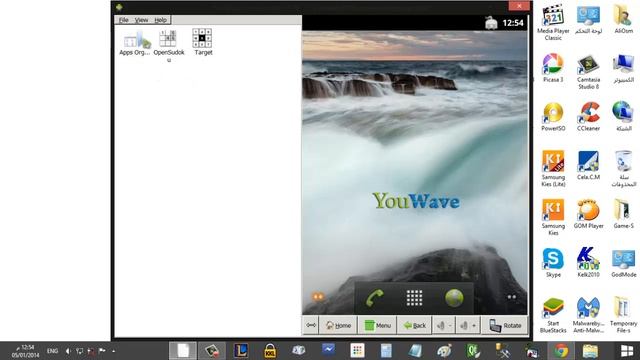Switch to left home screen via orange dots

[x=318, y=297]
